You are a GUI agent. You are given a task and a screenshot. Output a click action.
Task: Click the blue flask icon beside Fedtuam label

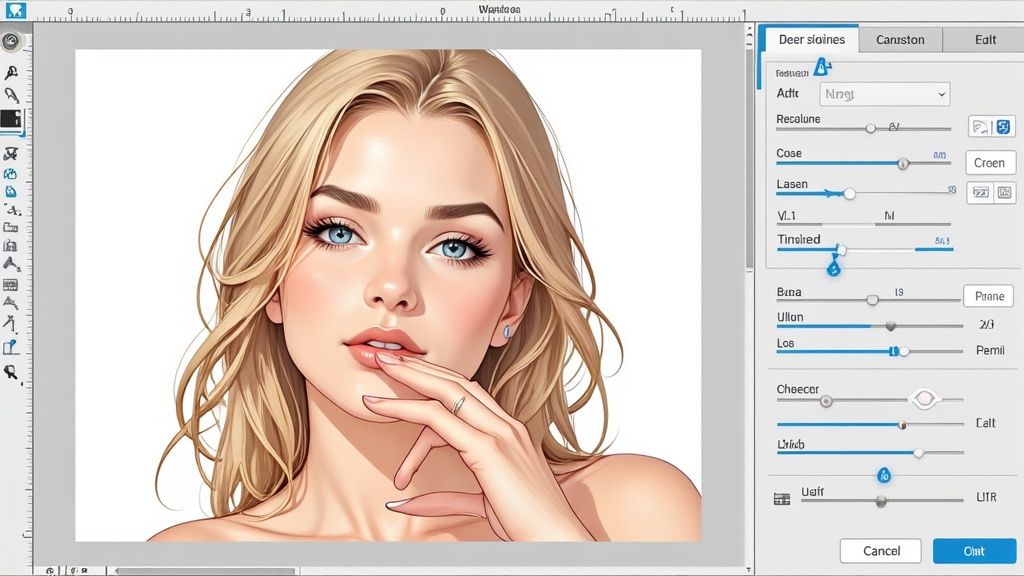(x=822, y=67)
